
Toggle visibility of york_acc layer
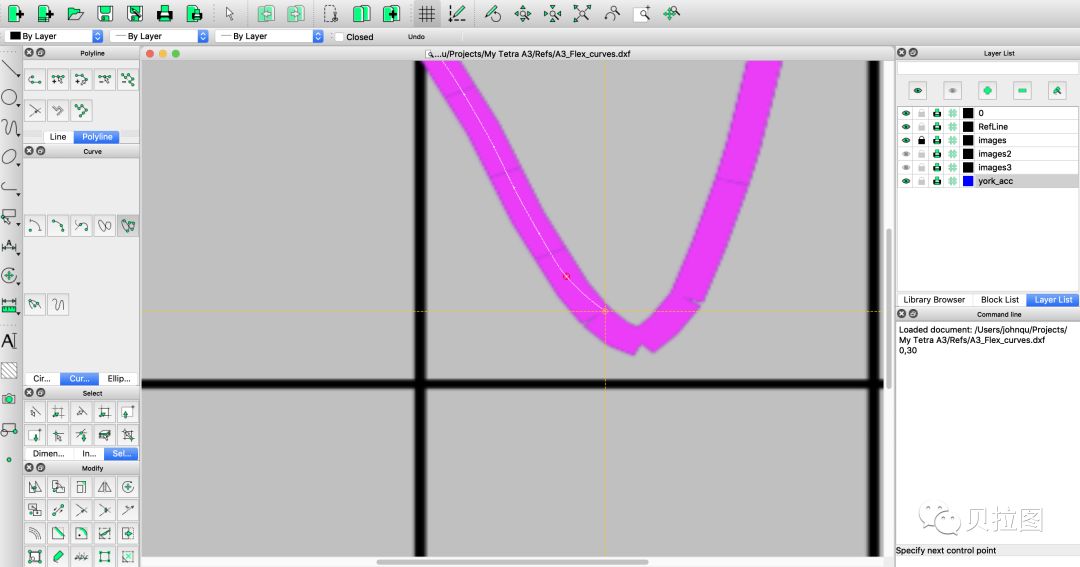coord(906,181)
